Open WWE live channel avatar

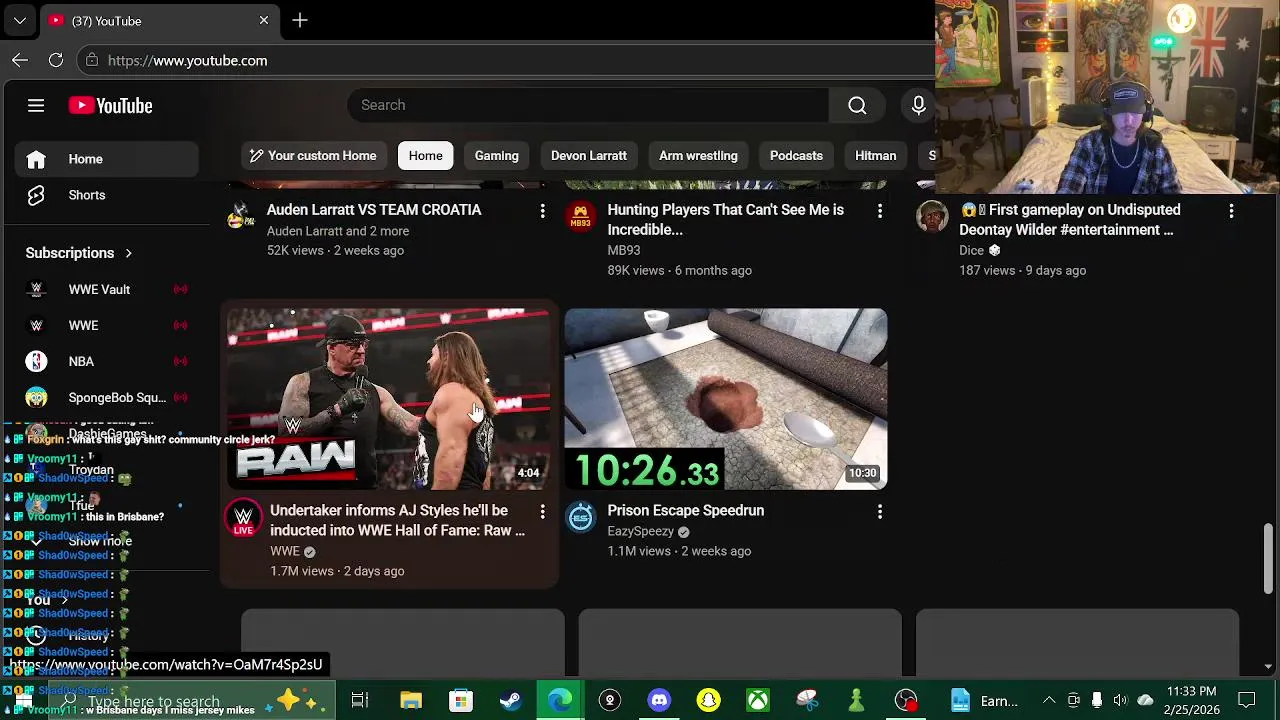243,517
